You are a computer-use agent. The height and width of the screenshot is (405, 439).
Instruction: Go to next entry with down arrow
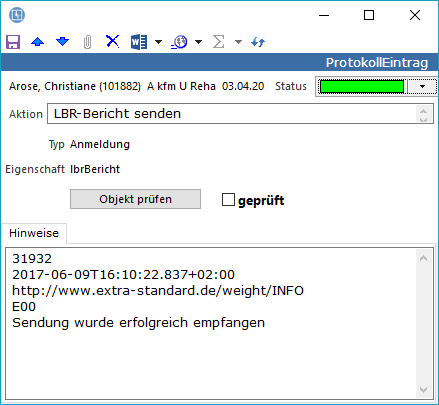pyautogui.click(x=62, y=42)
